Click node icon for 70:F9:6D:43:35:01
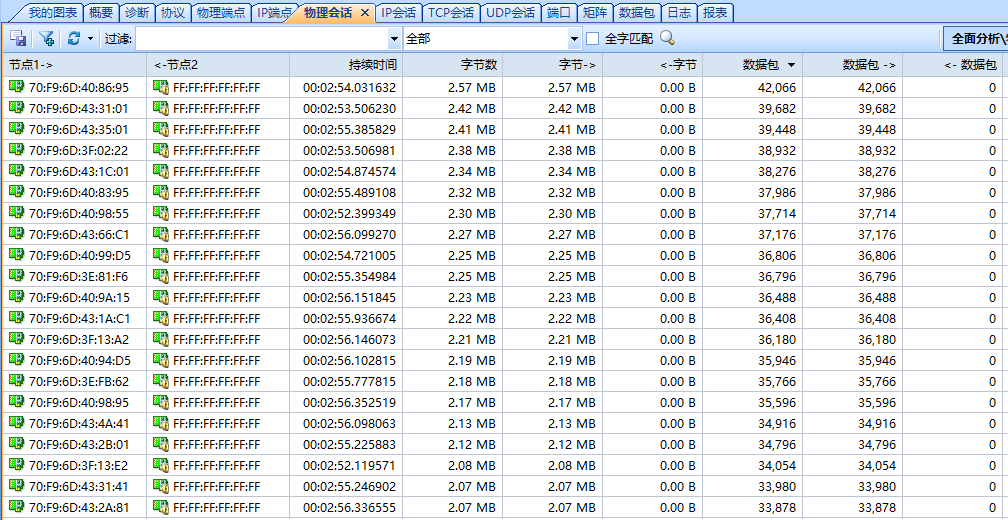This screenshot has height=520, width=1008. pos(16,129)
